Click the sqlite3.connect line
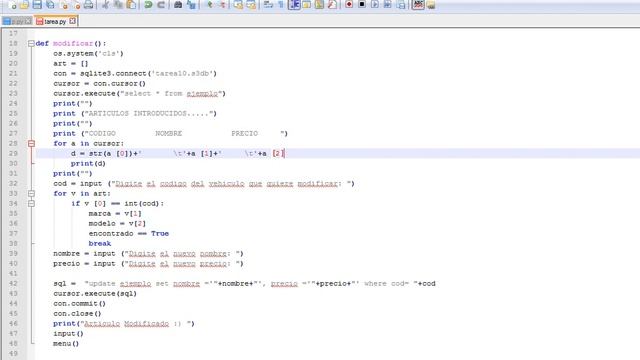Image resolution: width=640 pixels, height=360 pixels. 135,73
